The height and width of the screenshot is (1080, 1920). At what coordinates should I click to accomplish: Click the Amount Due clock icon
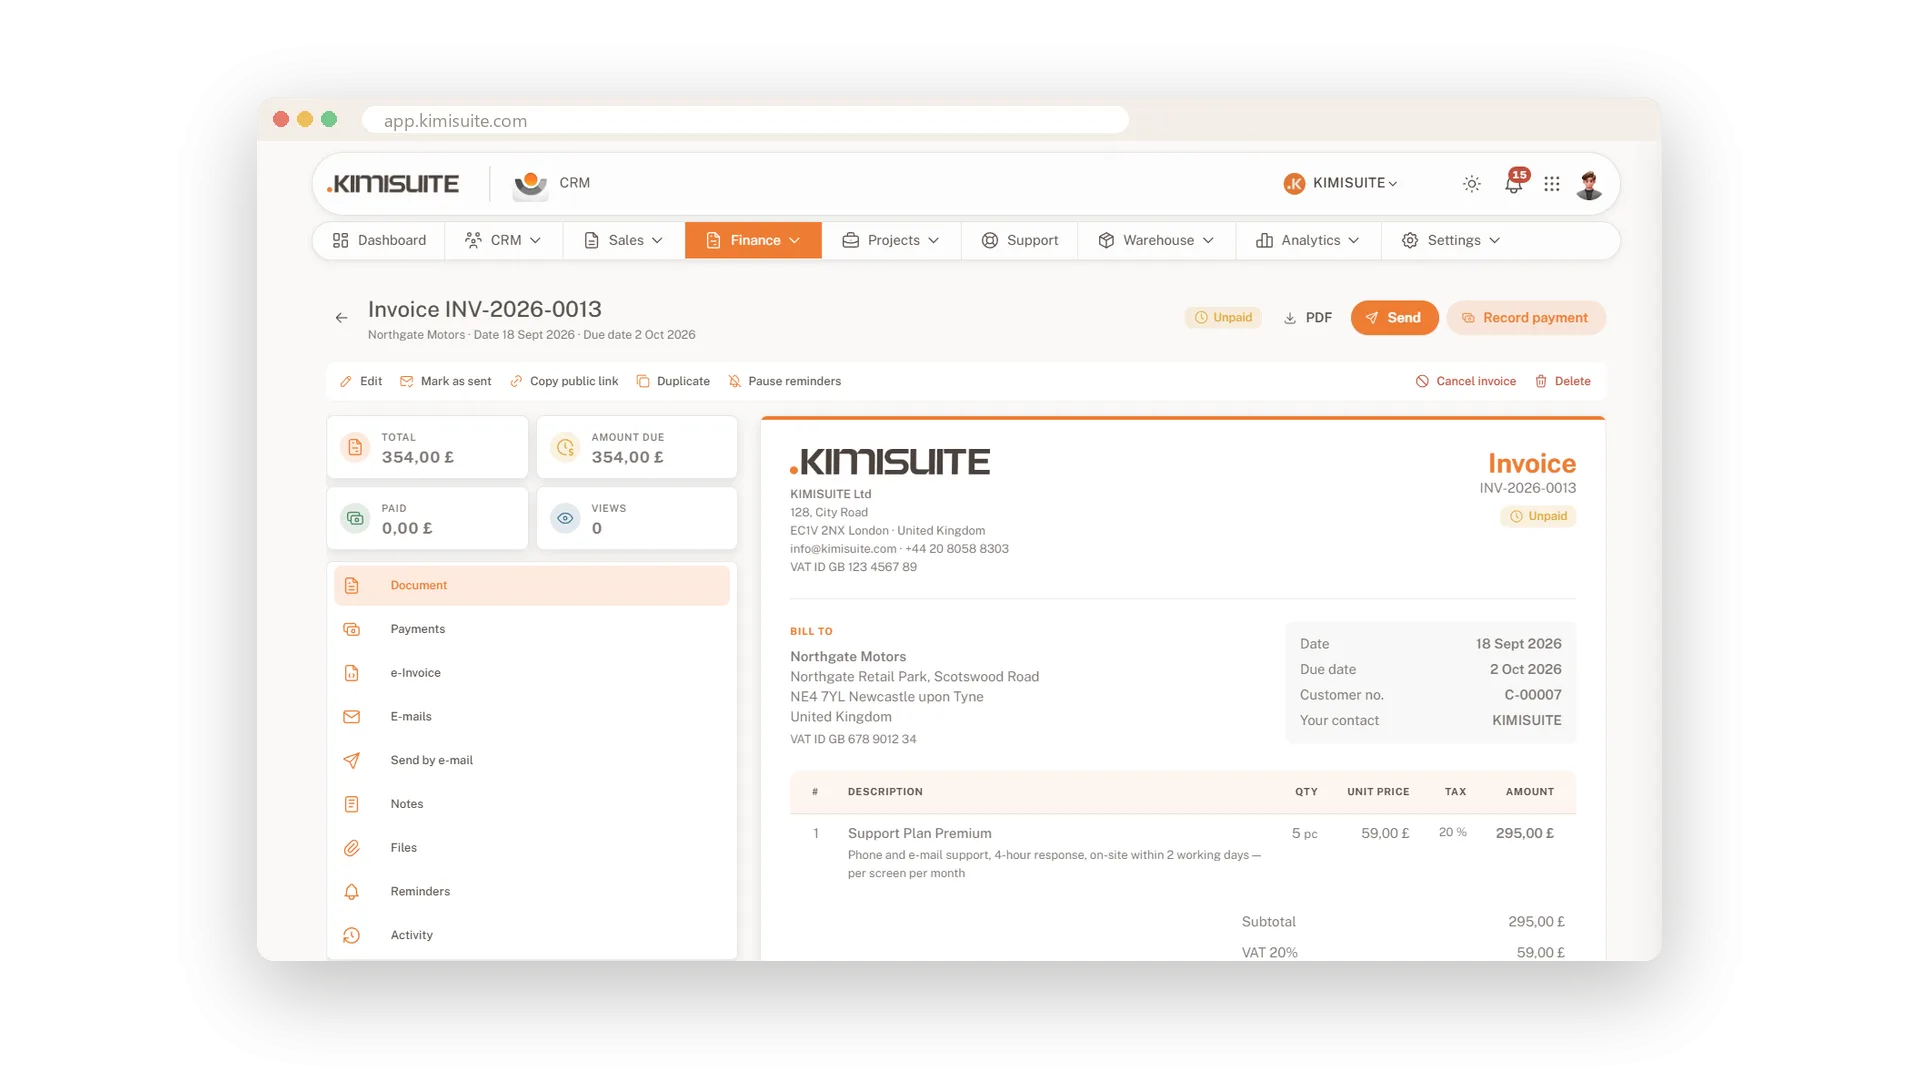click(x=565, y=448)
